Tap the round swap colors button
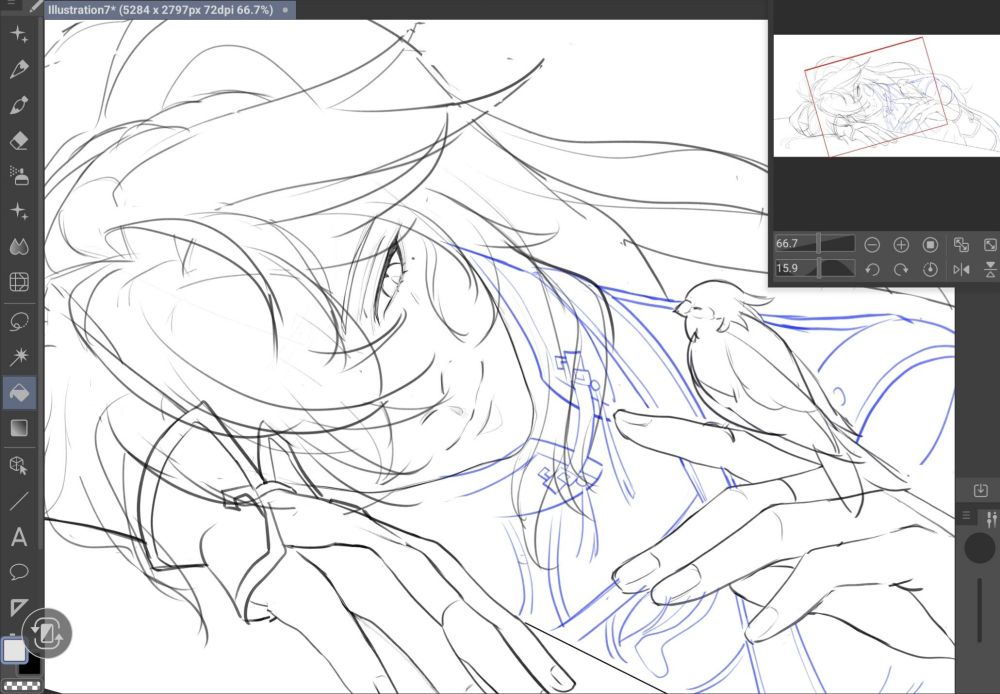 point(47,633)
